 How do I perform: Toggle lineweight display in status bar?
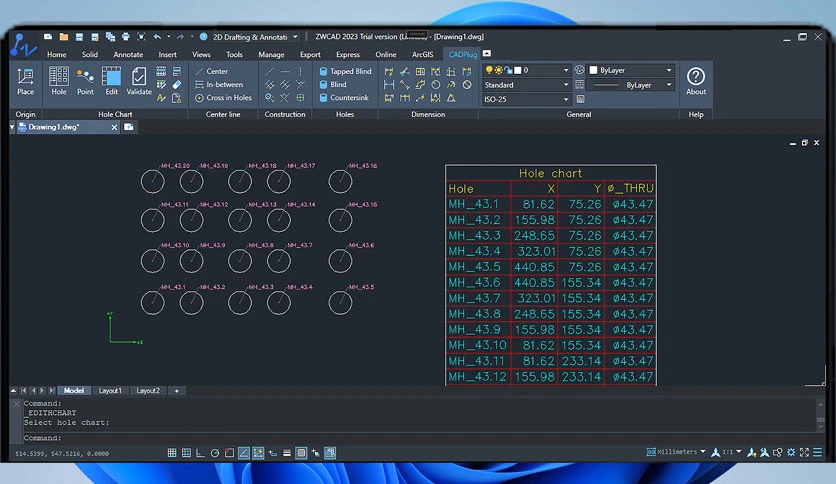287,453
